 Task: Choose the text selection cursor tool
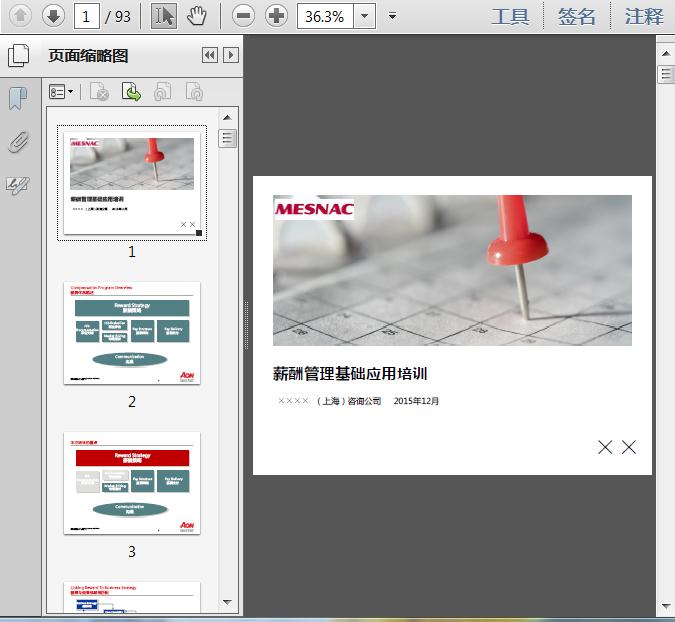pos(165,16)
